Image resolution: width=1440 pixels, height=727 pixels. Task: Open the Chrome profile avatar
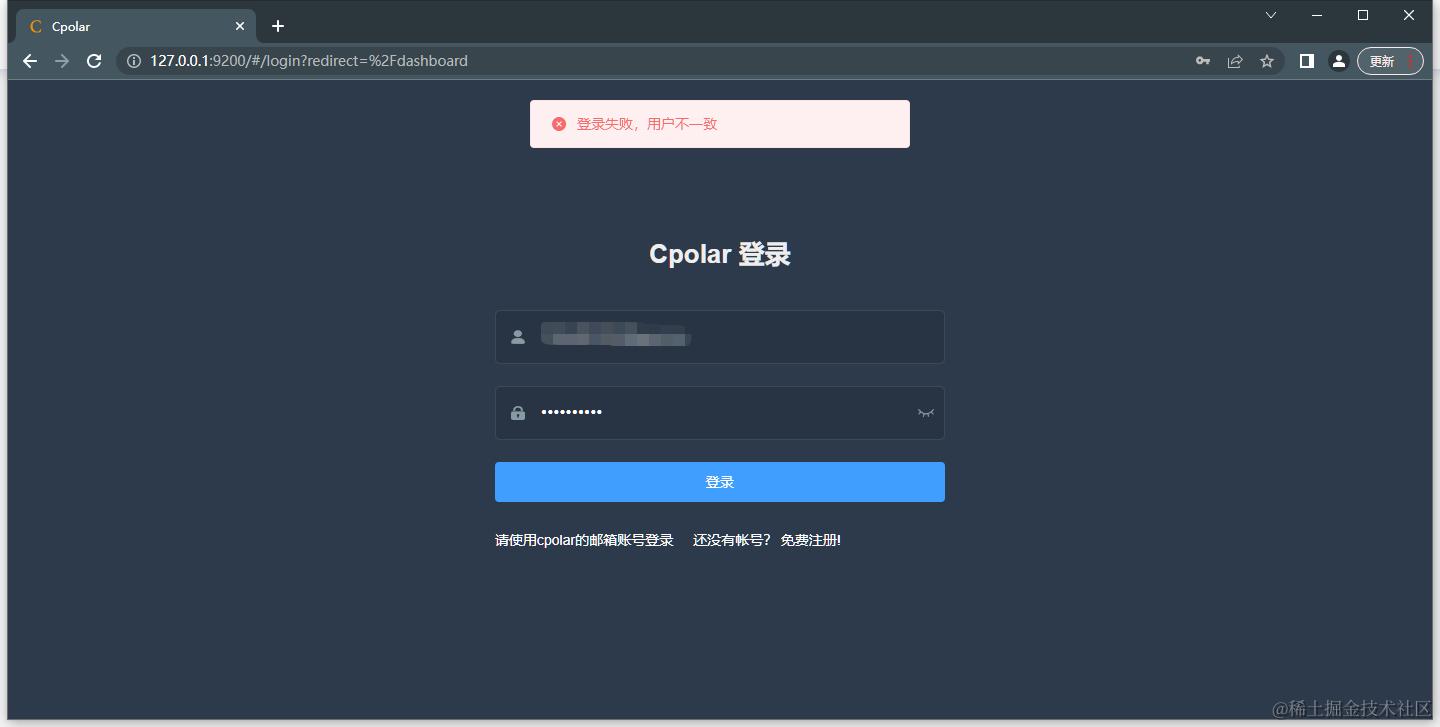click(1338, 61)
